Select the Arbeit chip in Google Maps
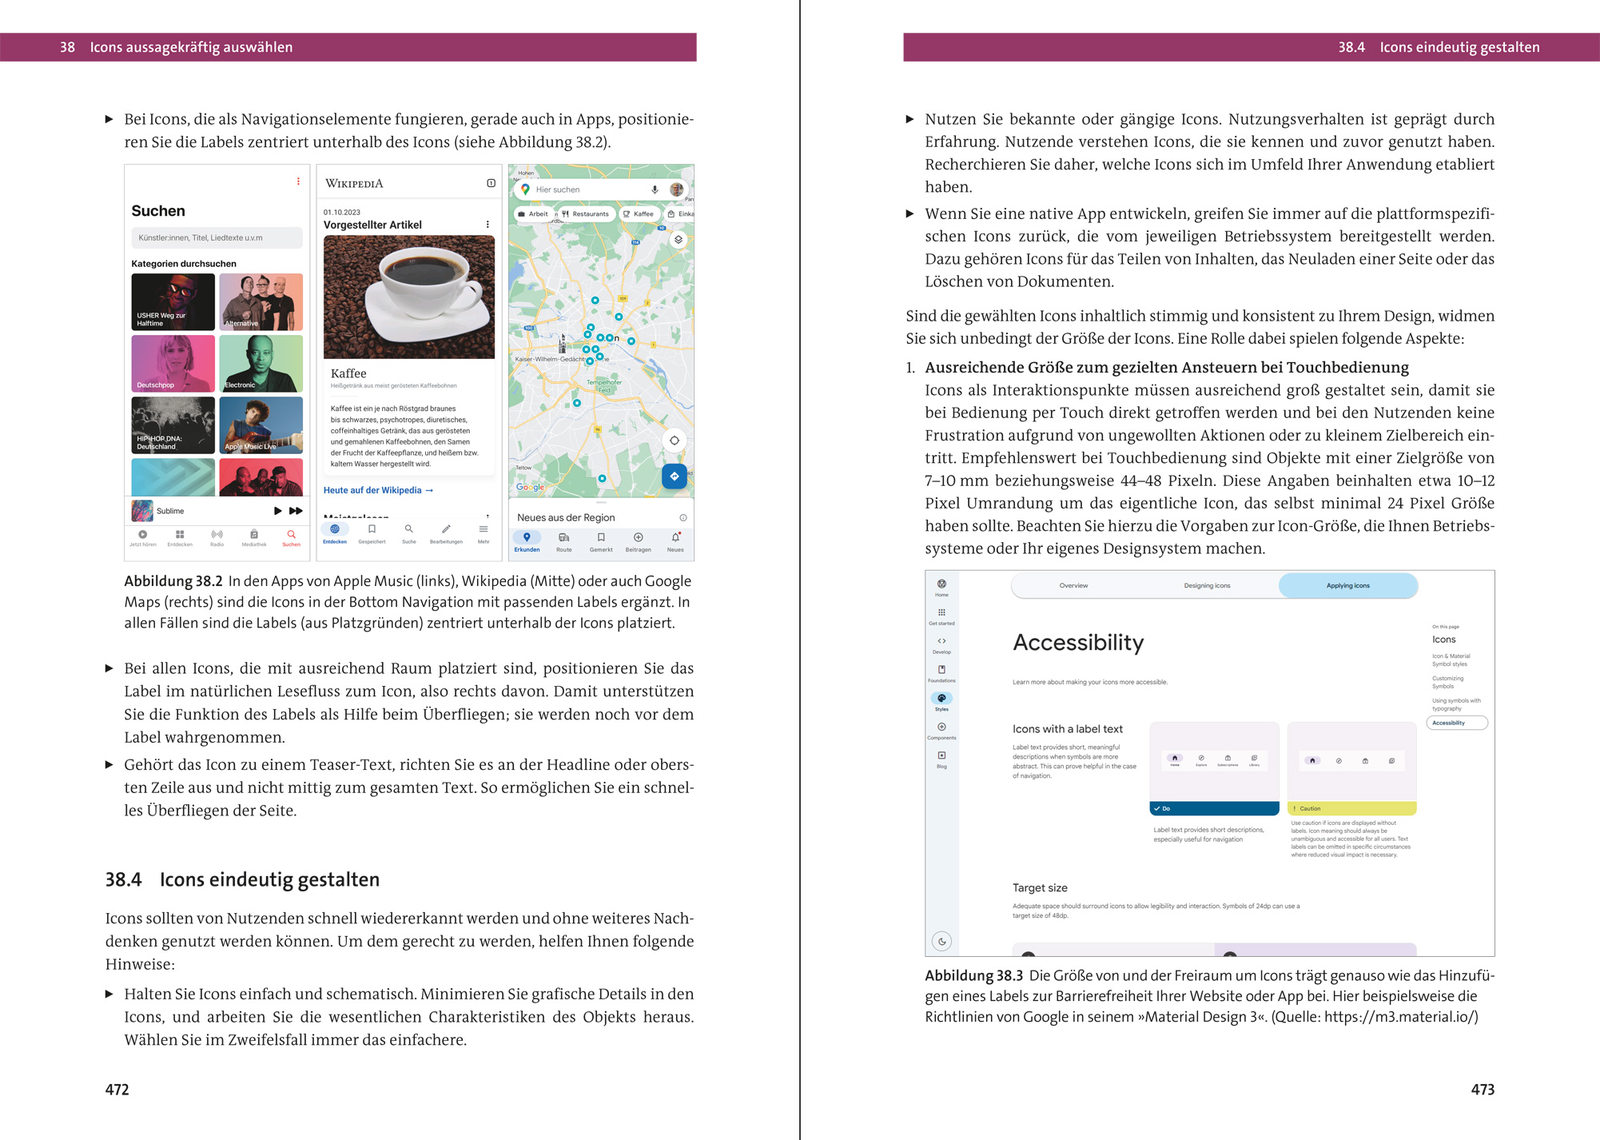1600x1140 pixels. [534, 214]
